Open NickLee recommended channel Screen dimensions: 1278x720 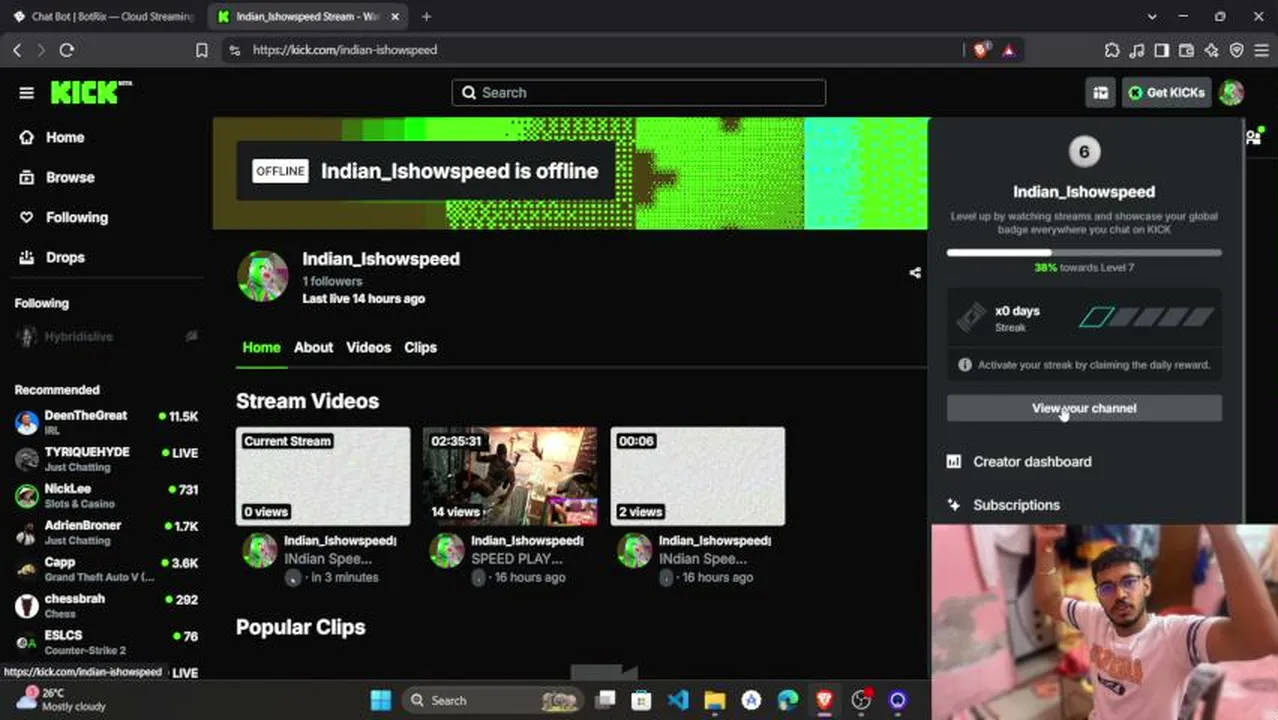pyautogui.click(x=106, y=495)
